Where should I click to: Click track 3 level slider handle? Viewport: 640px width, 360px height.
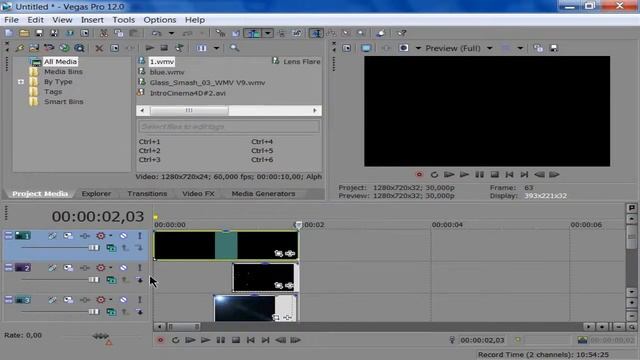[94, 311]
